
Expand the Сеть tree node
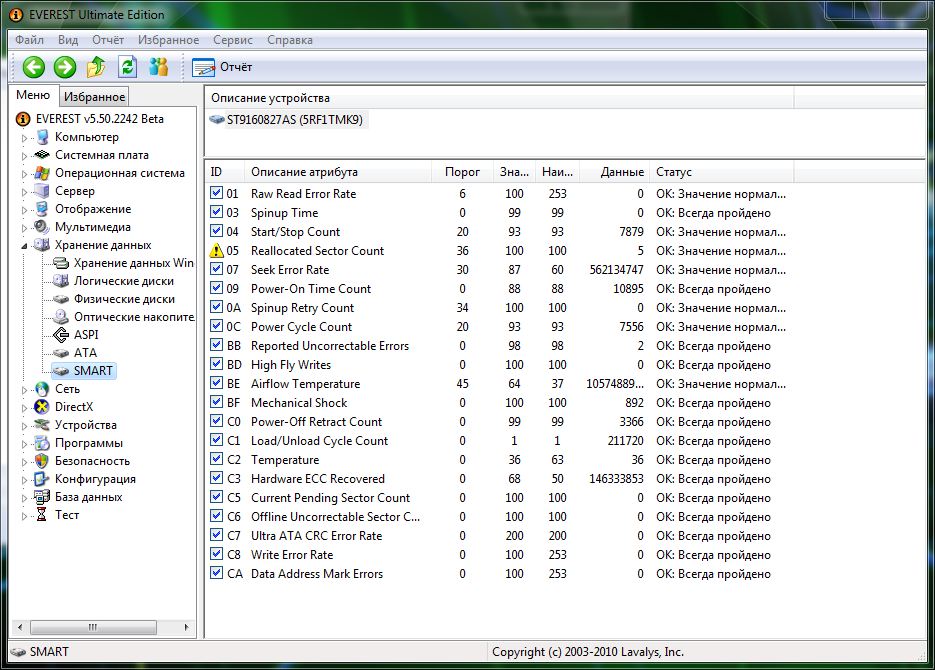[24, 389]
